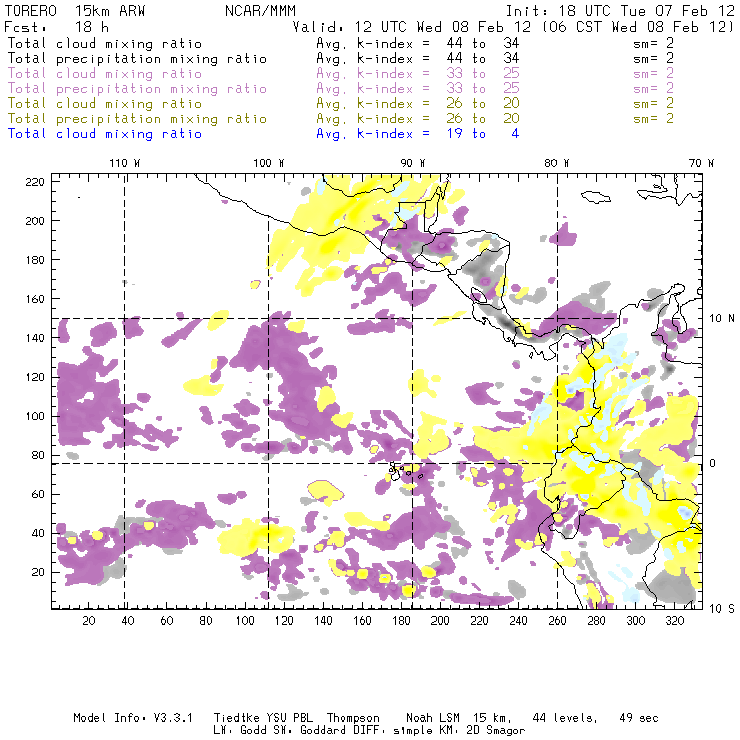Select horizontal-axis tick label '220'
Image resolution: width=740 pixels, height=740 pixels.
click(x=479, y=621)
